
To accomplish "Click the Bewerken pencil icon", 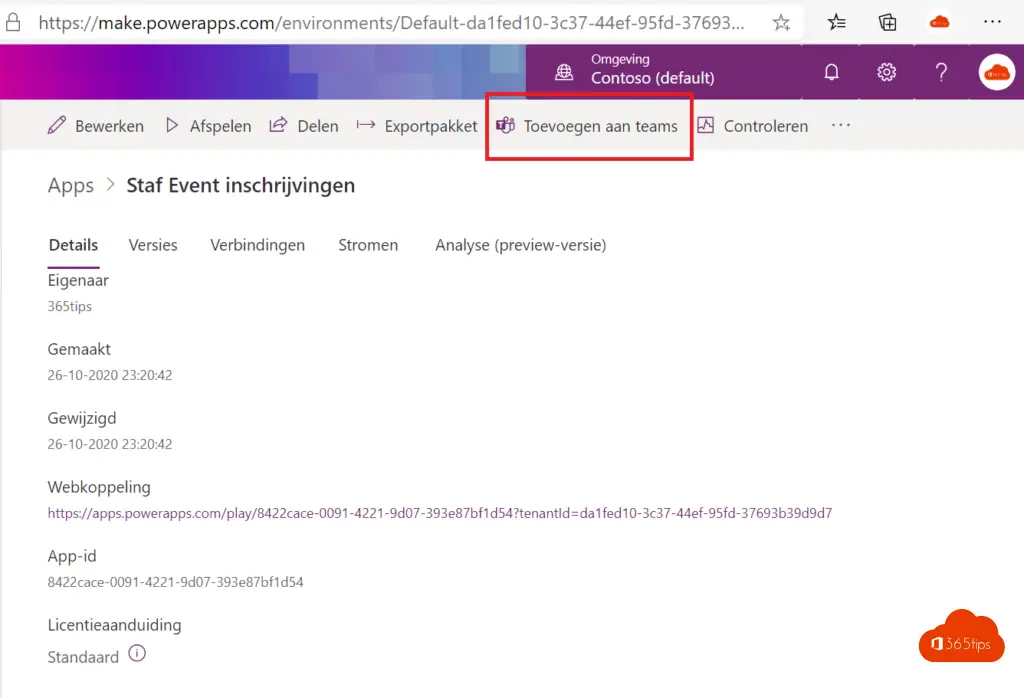I will 57,125.
